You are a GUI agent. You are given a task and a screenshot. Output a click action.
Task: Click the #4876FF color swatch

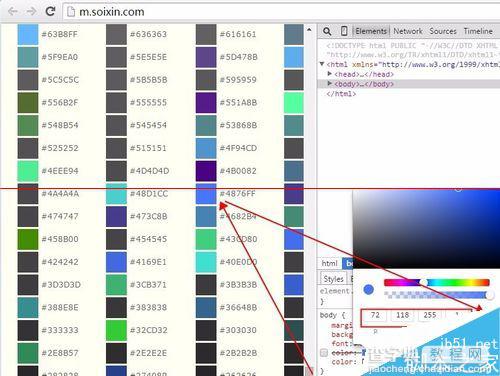click(206, 193)
